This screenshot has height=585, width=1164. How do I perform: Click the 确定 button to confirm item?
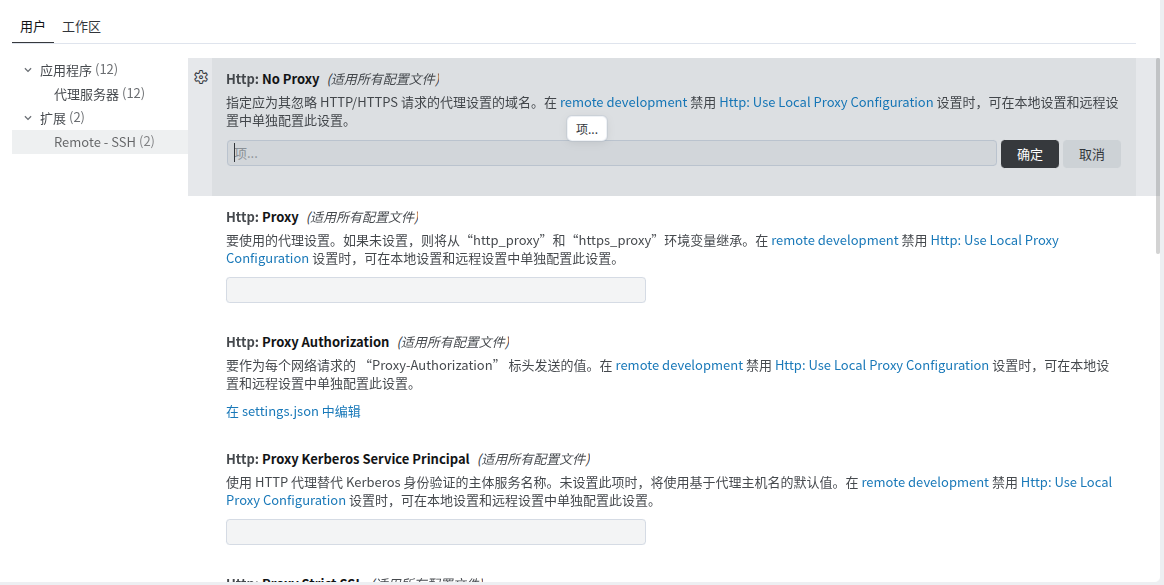point(1029,154)
